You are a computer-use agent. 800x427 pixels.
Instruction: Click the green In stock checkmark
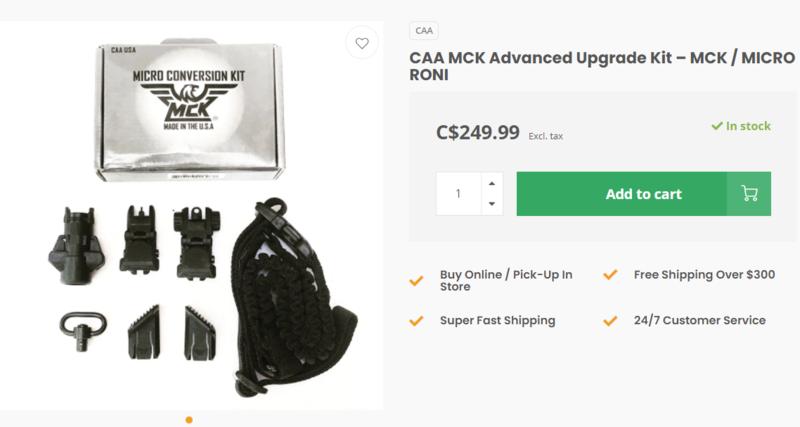pos(717,125)
